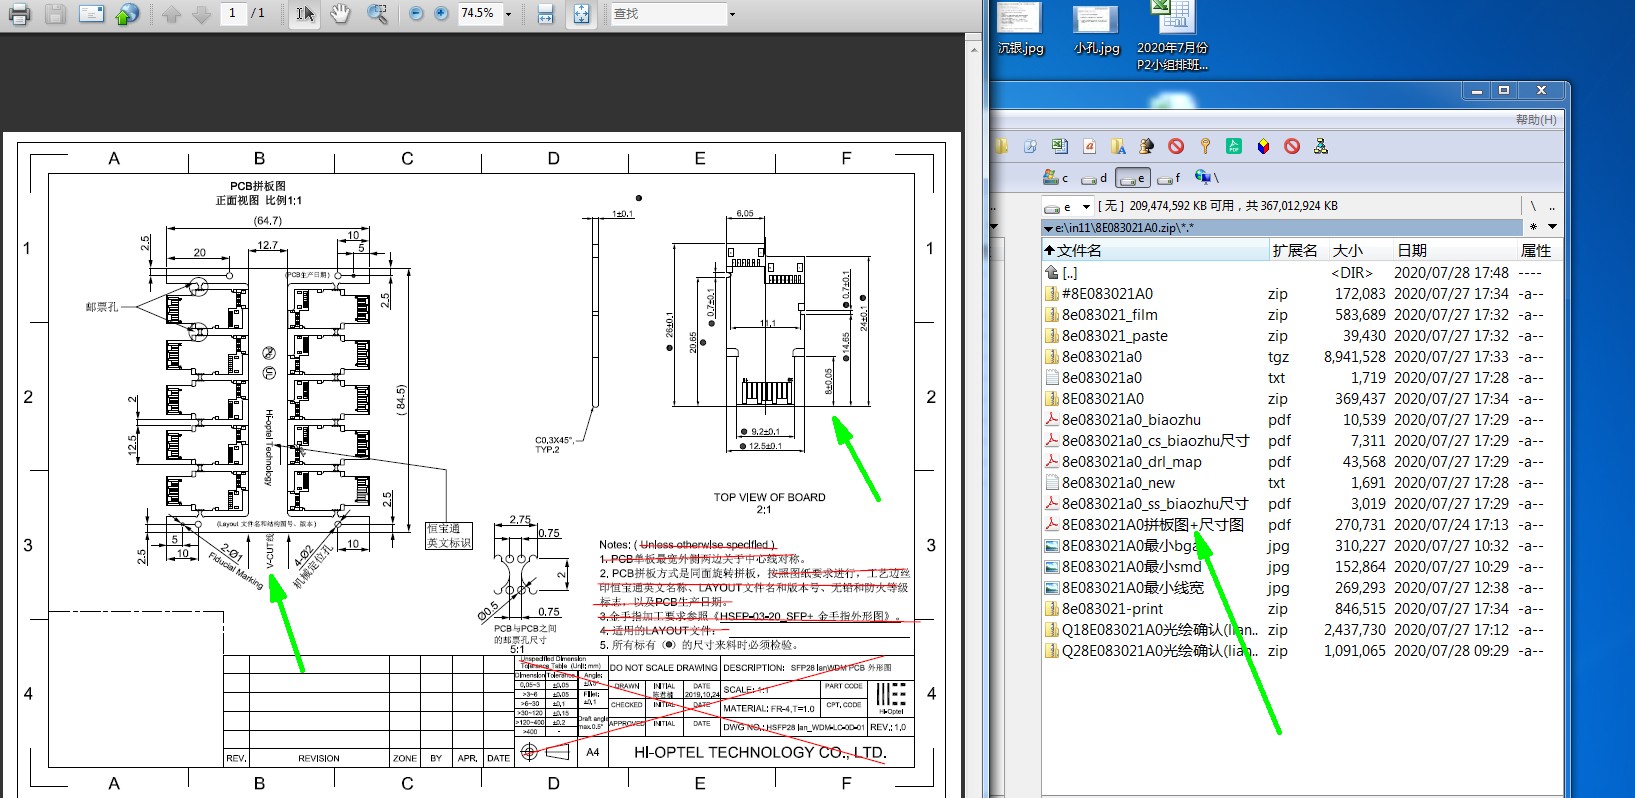Click the save floppy disk icon

click(56, 14)
